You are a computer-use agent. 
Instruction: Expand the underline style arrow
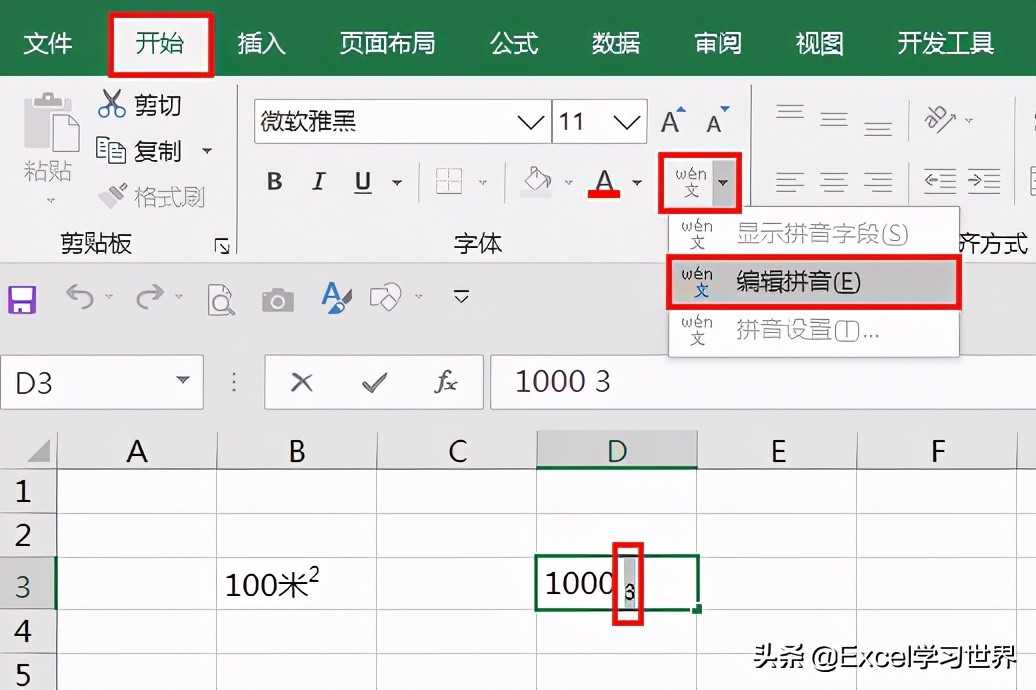point(397,182)
